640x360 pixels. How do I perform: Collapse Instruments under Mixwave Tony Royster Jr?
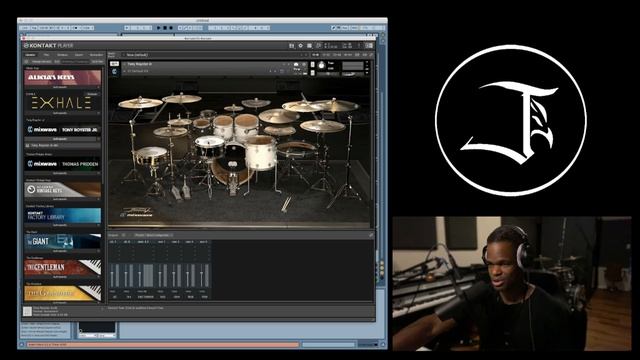61,139
